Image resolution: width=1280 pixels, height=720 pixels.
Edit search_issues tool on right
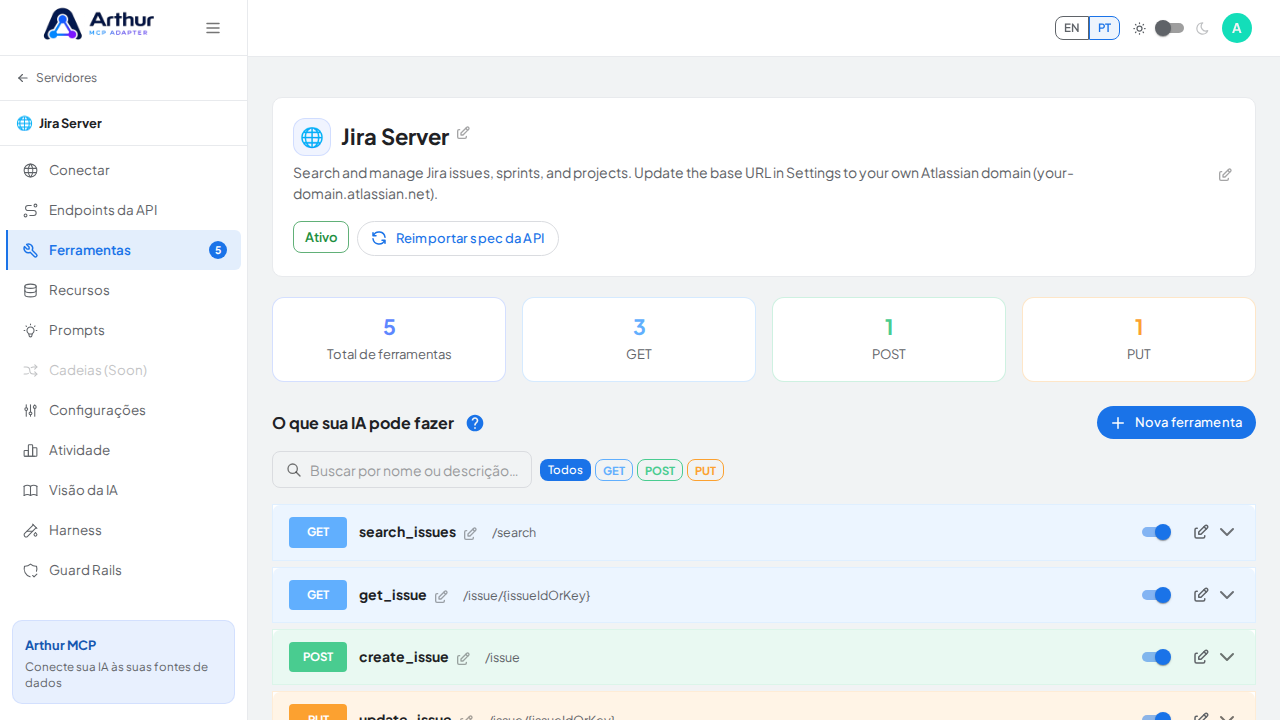click(x=1201, y=532)
